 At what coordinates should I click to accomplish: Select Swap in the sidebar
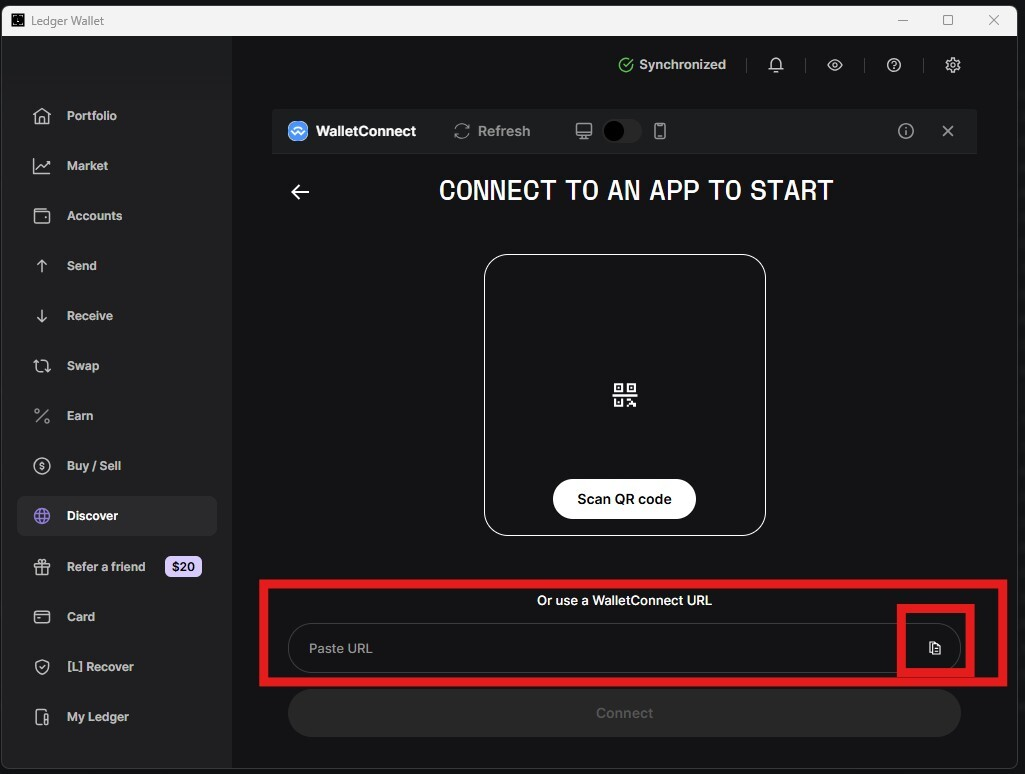click(x=83, y=366)
